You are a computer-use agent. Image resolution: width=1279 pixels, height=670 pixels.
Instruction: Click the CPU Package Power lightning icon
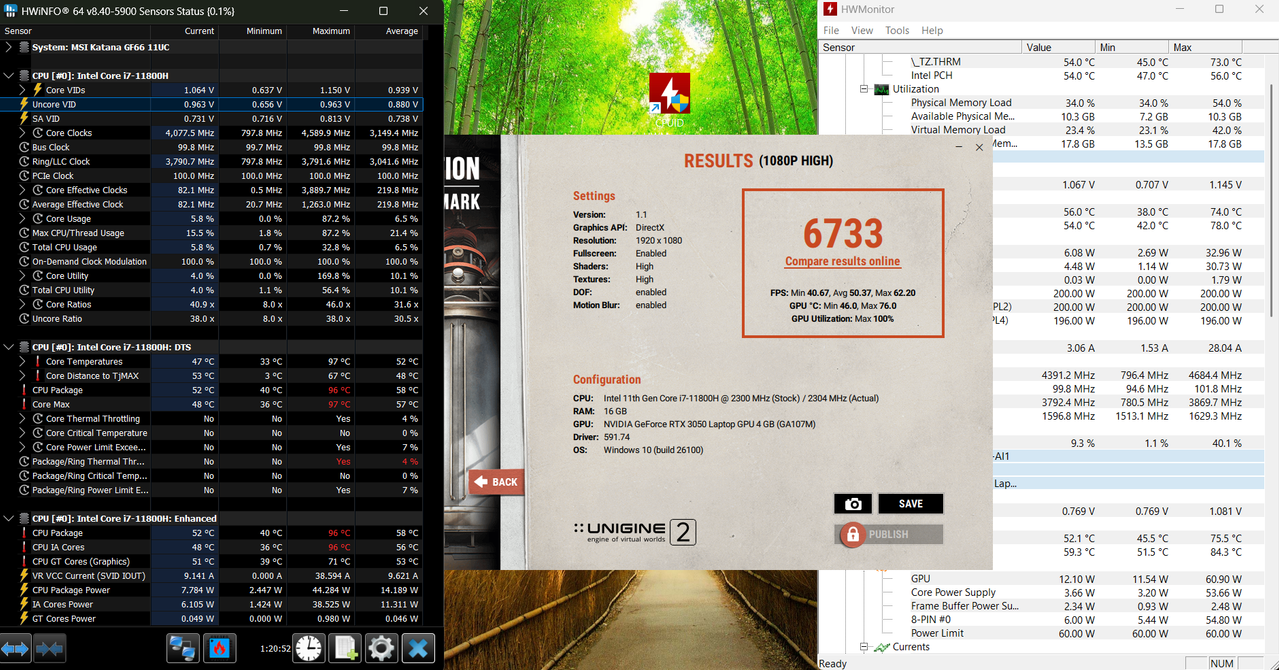pos(24,590)
